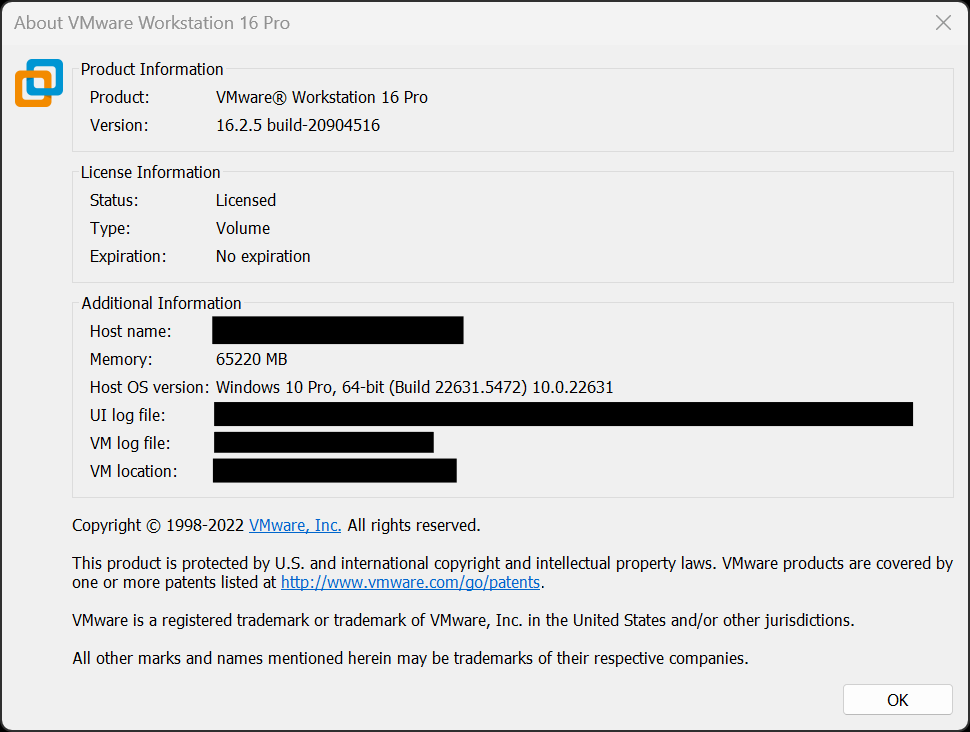Click the Additional Information group heading
Image resolution: width=970 pixels, height=732 pixels.
(x=161, y=303)
